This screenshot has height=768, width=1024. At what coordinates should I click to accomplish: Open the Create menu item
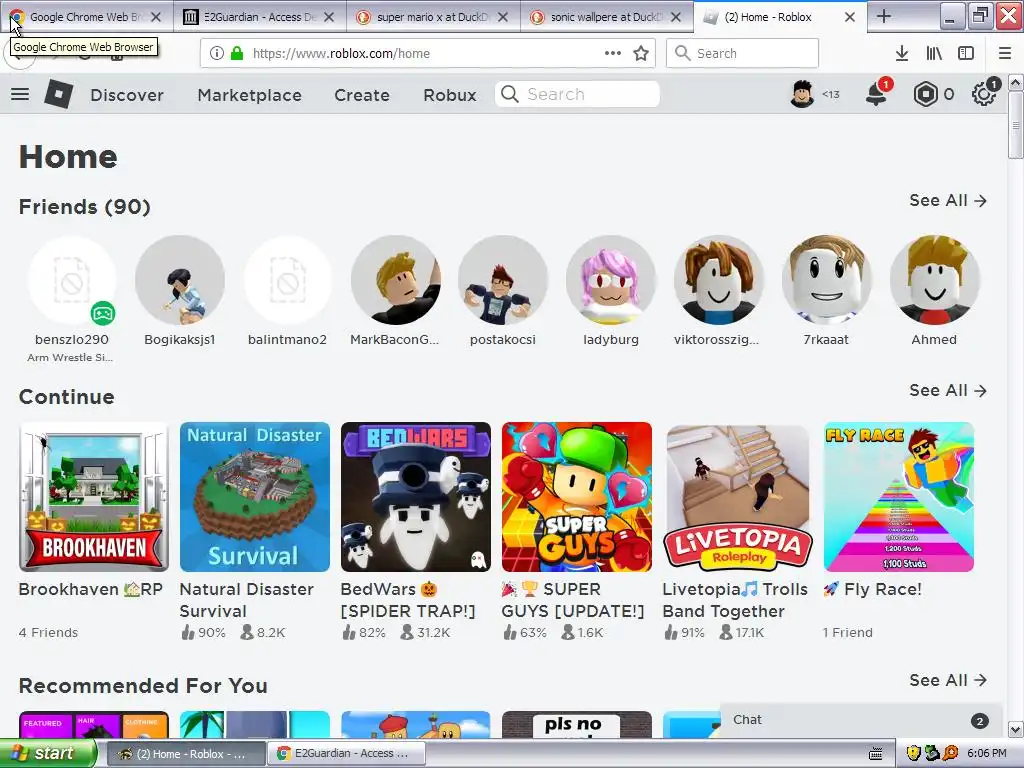(362, 95)
